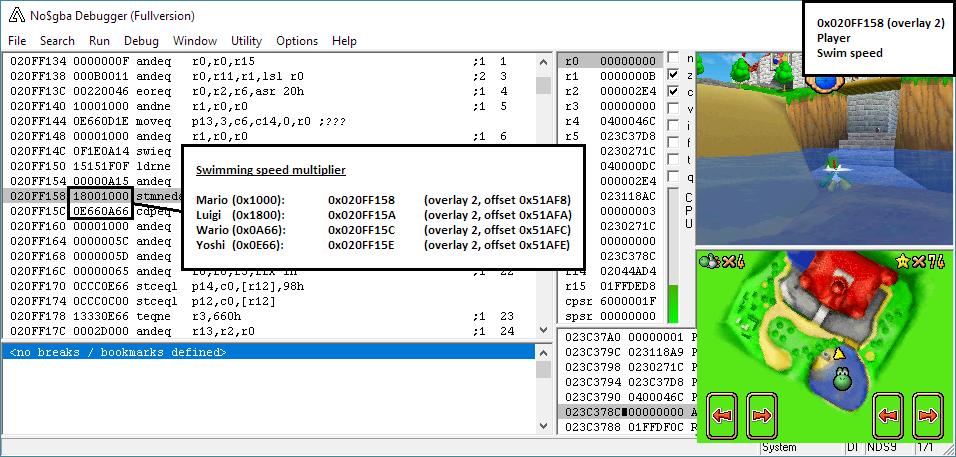Image resolution: width=956 pixels, height=457 pixels.
Task: Uncheck the c flag checkbox
Action: (673, 91)
